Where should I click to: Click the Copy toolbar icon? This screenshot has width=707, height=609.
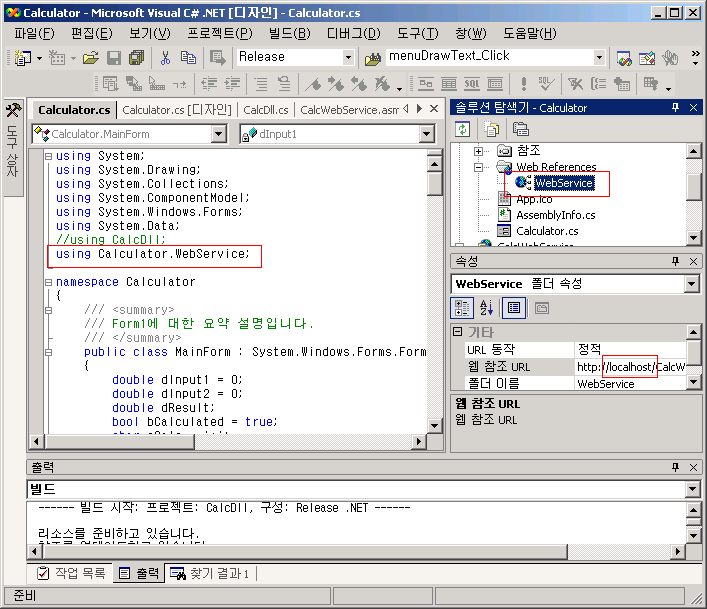pyautogui.click(x=188, y=58)
